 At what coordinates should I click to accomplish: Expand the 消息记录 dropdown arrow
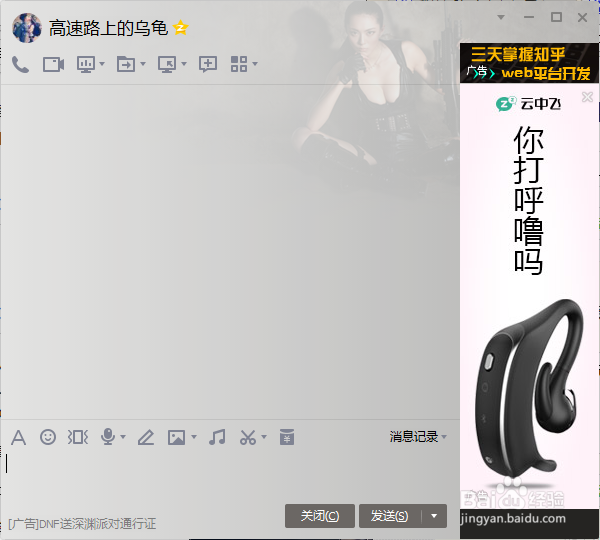coord(444,437)
